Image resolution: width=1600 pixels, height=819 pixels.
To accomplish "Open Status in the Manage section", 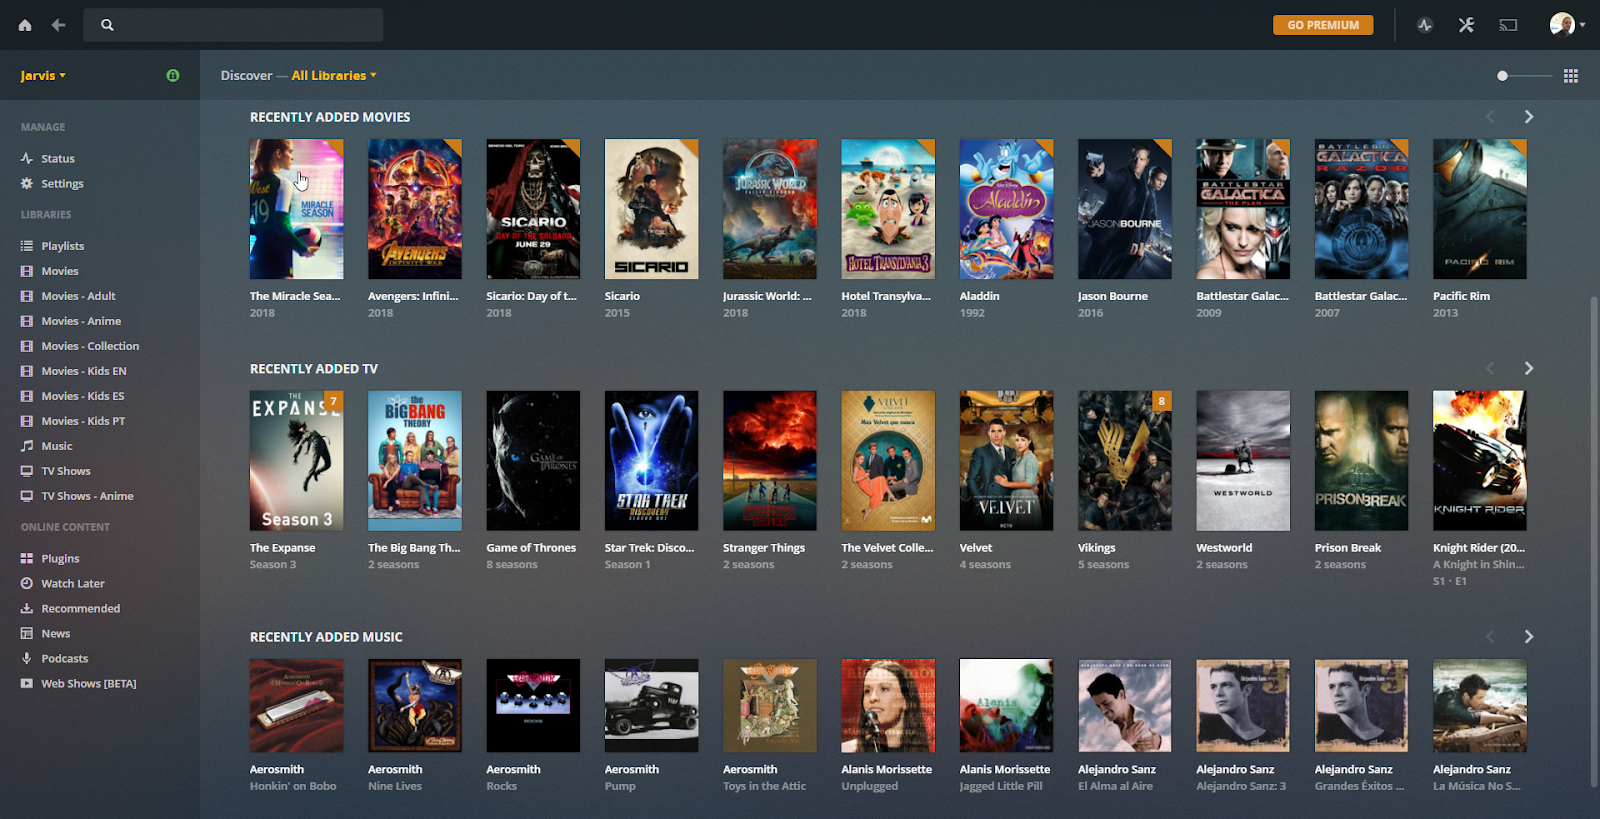I will coord(58,158).
